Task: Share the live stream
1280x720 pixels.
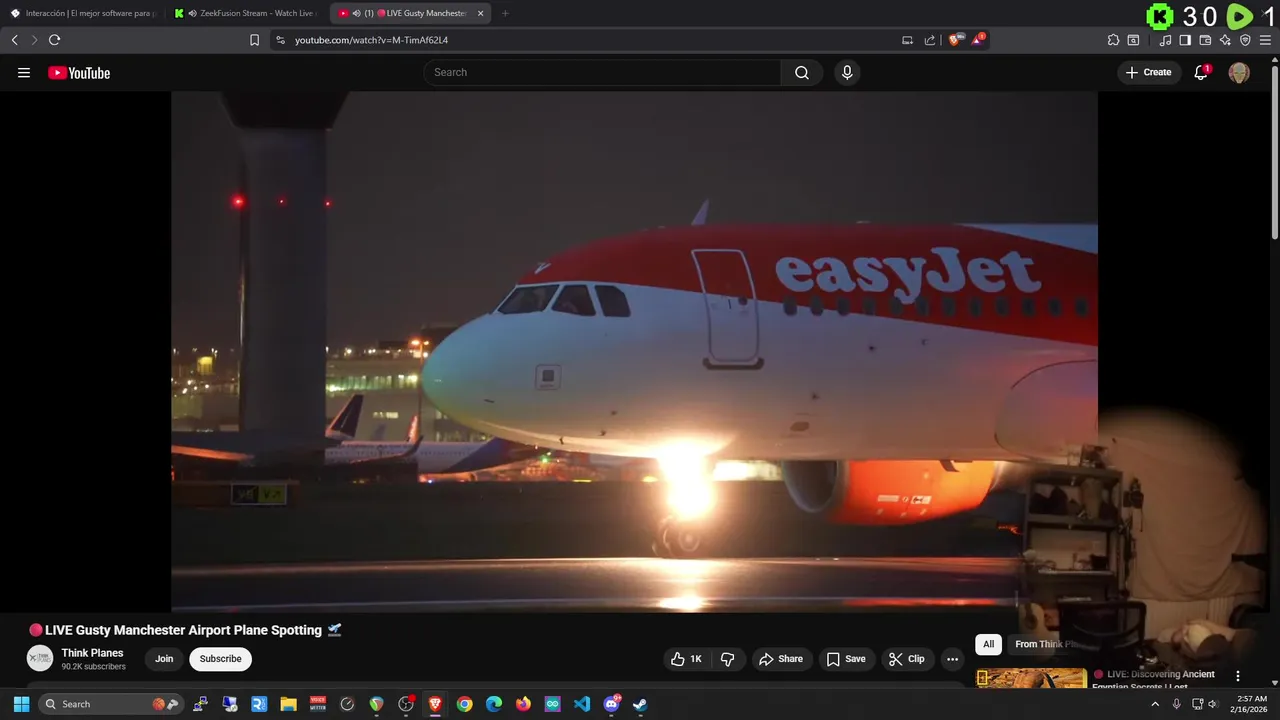Action: (781, 659)
